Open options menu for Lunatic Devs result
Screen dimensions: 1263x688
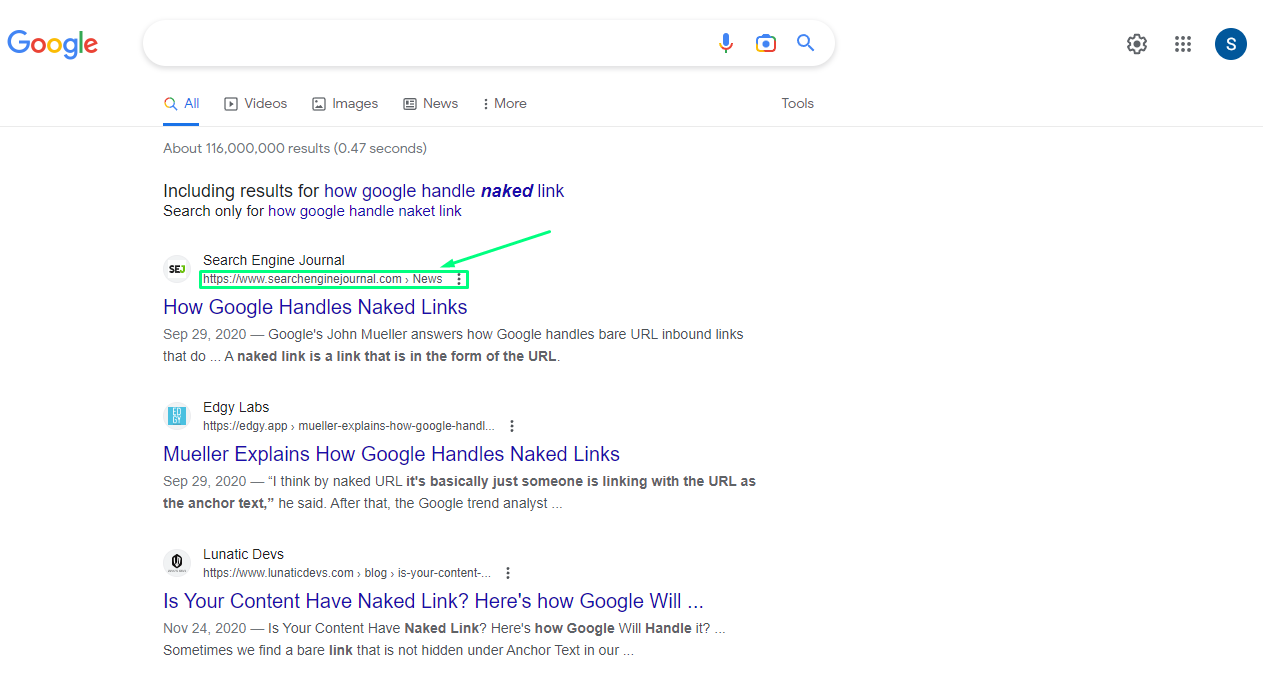click(x=508, y=573)
